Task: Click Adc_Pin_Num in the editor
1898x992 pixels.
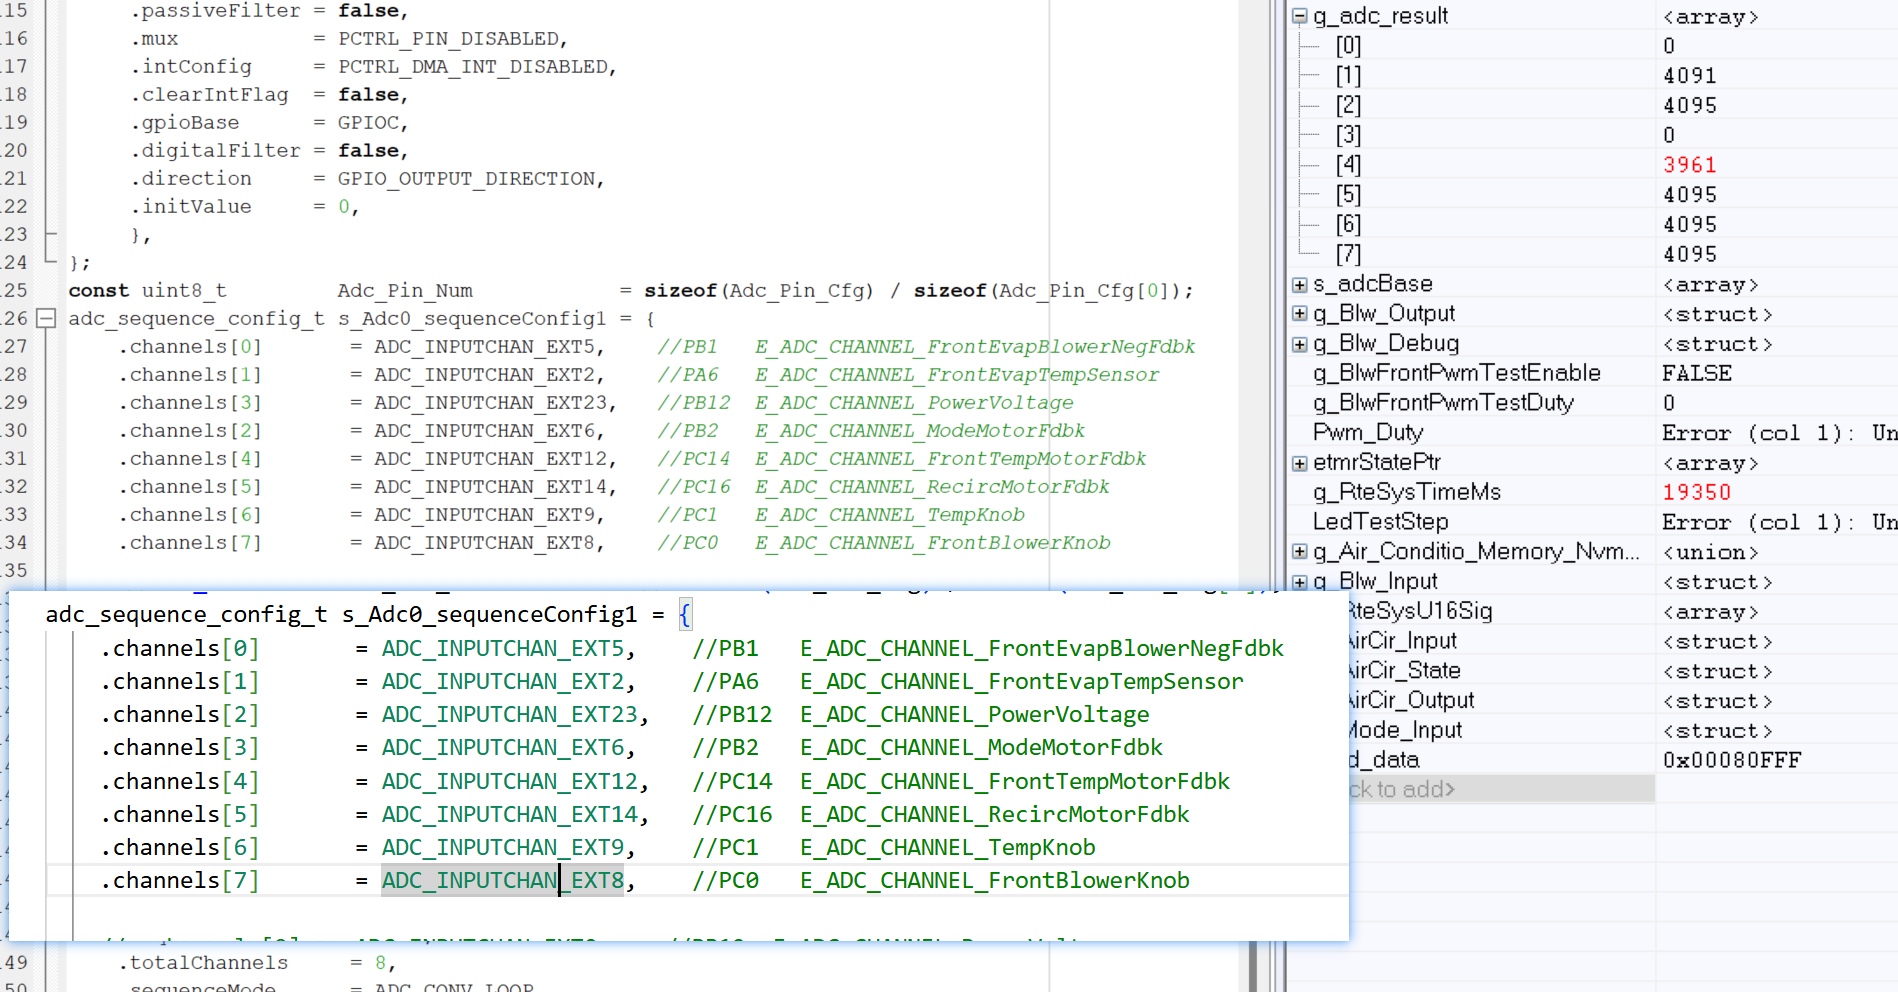Action: click(x=405, y=291)
